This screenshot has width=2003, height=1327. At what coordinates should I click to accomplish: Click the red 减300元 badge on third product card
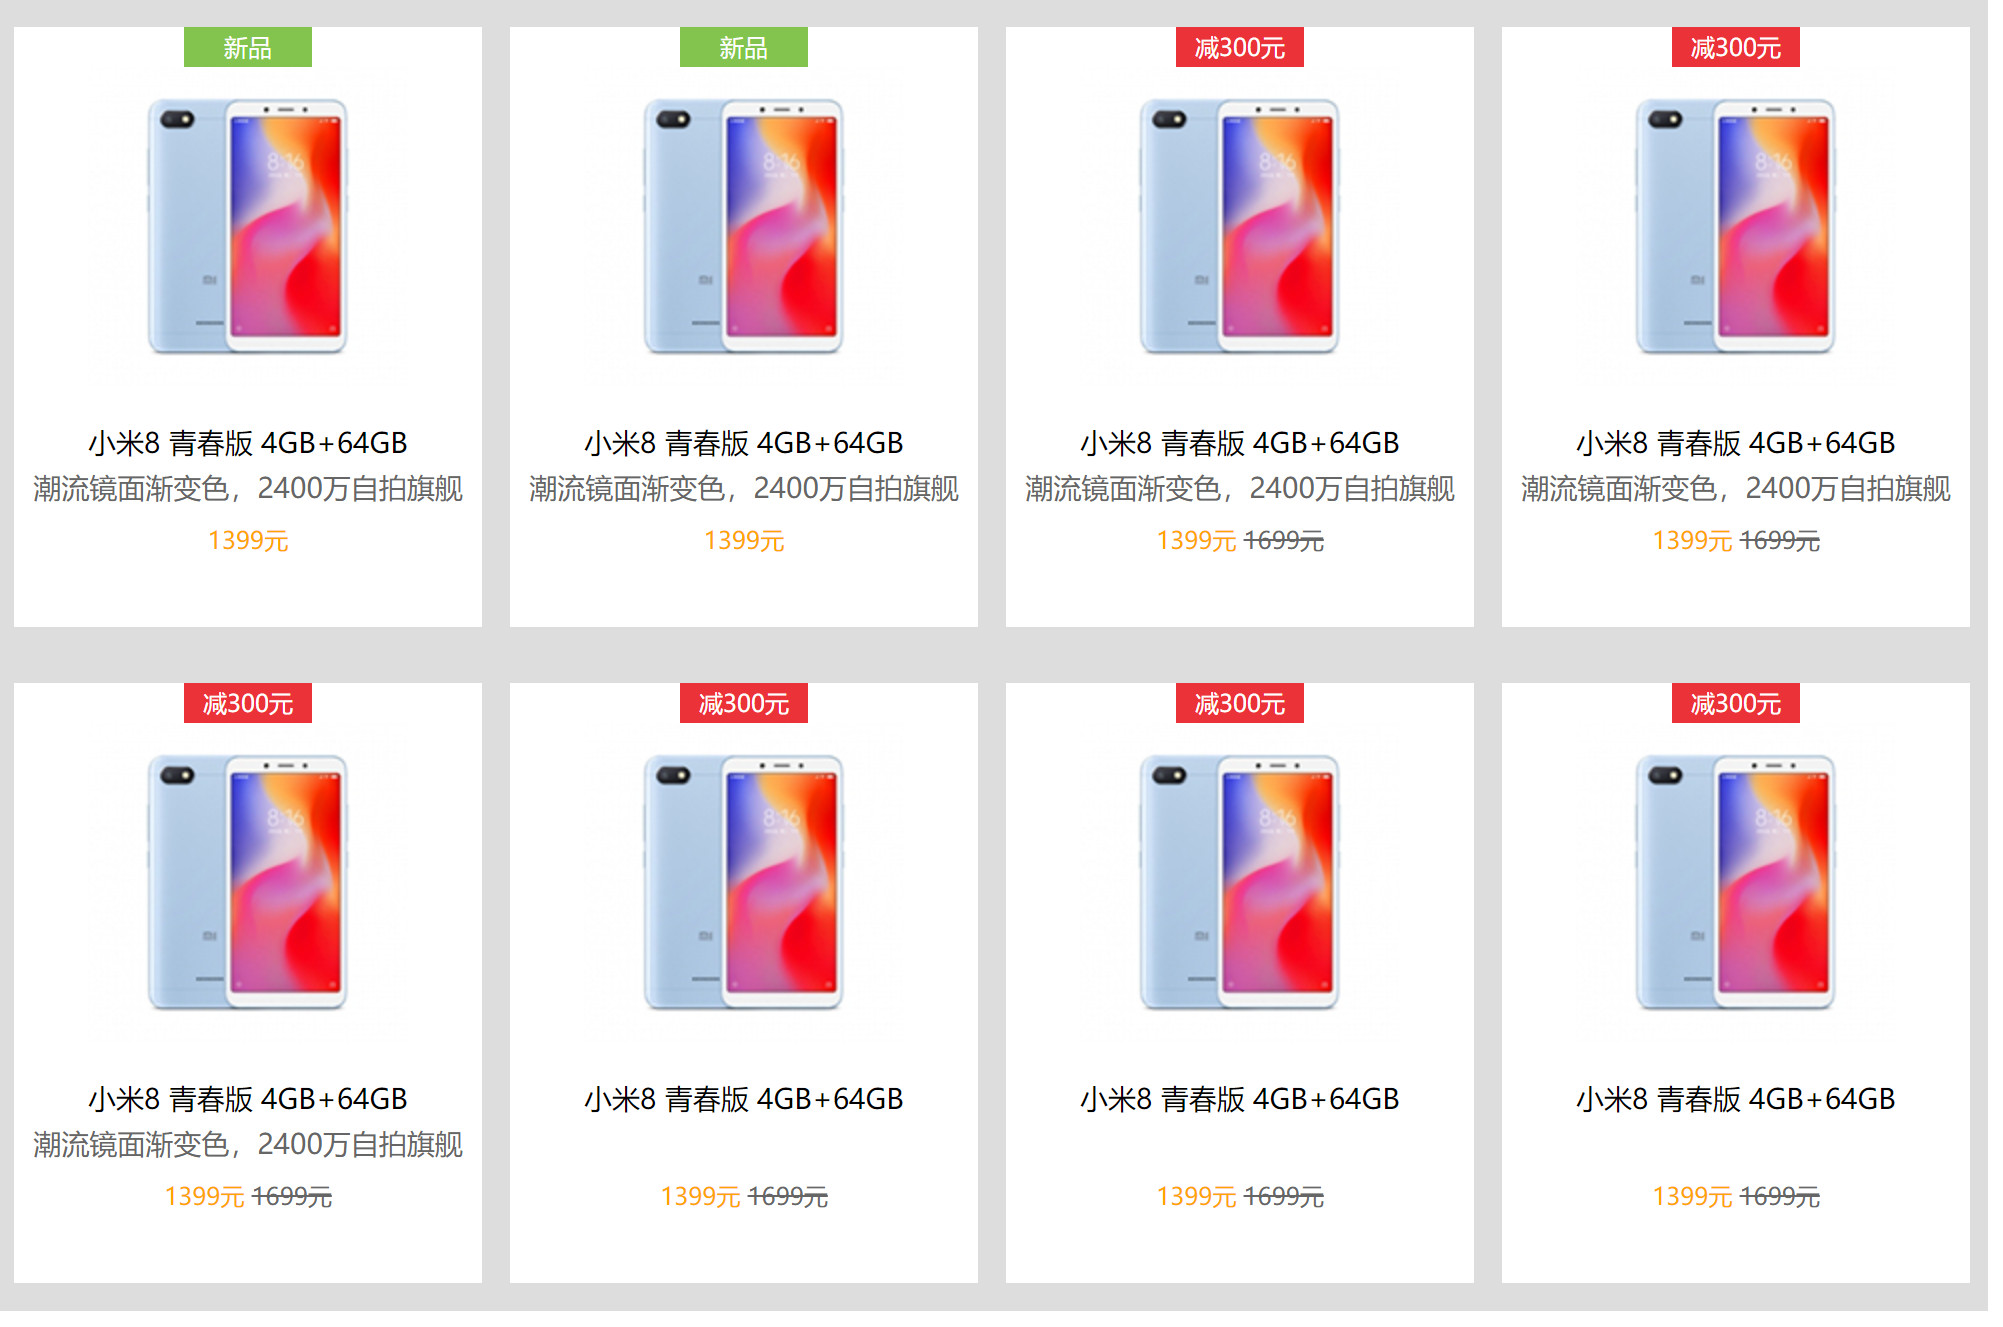click(x=1239, y=47)
